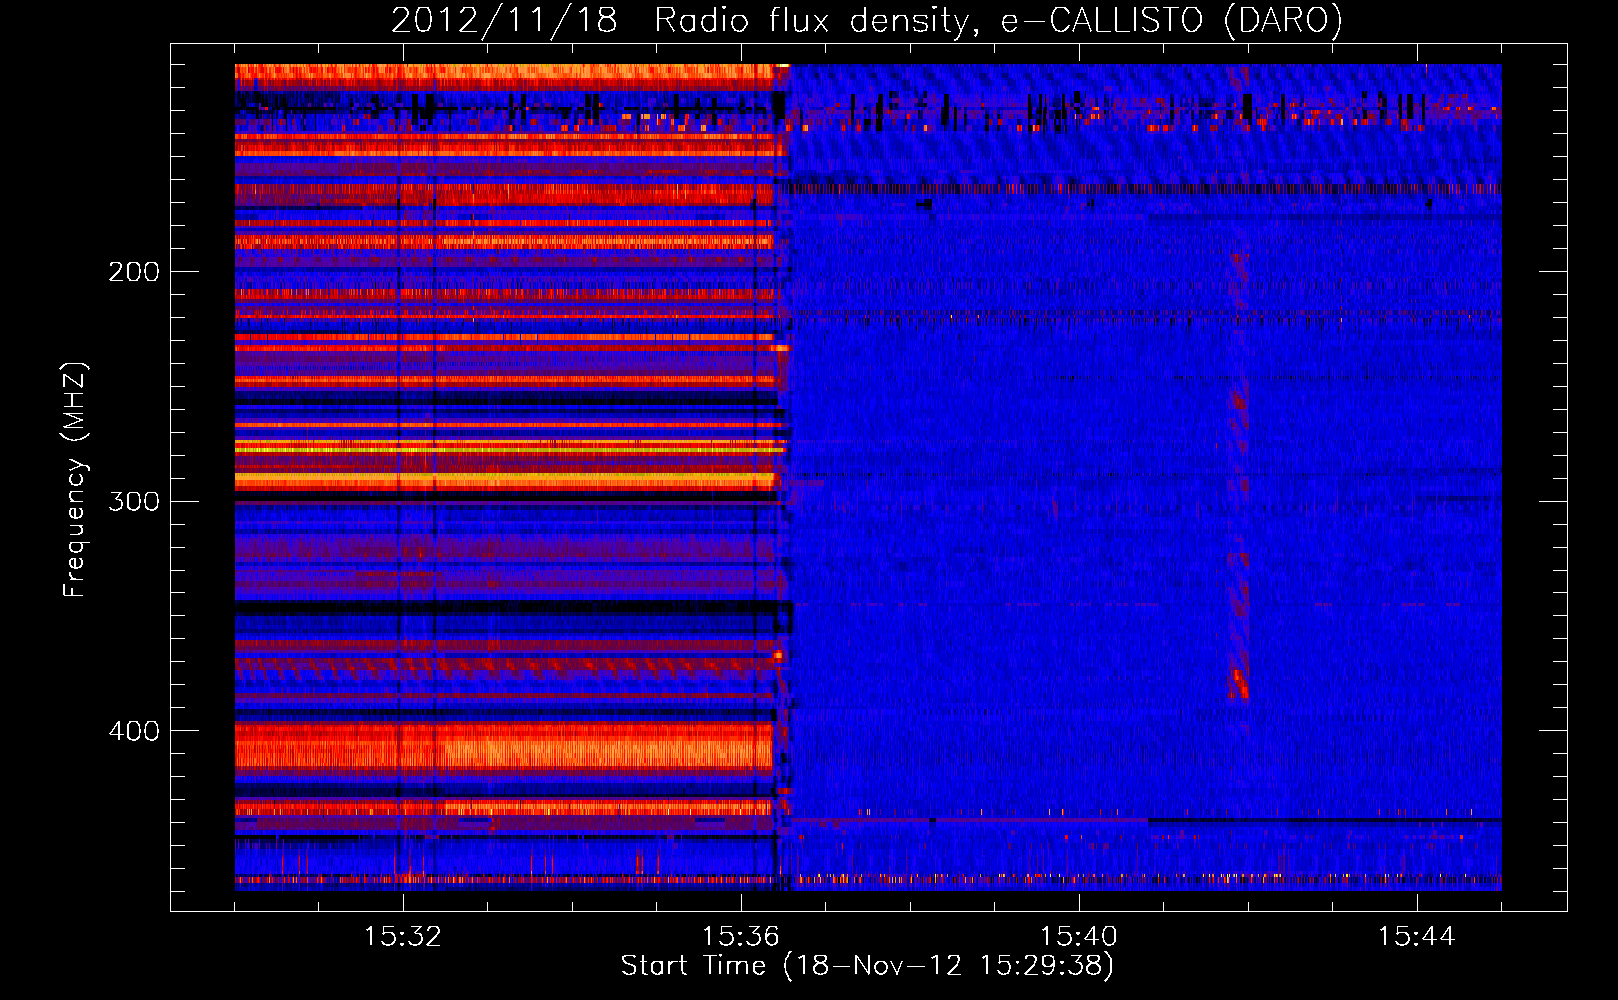
Task: Click the 15:44 time tick label
Action: click(1417, 937)
